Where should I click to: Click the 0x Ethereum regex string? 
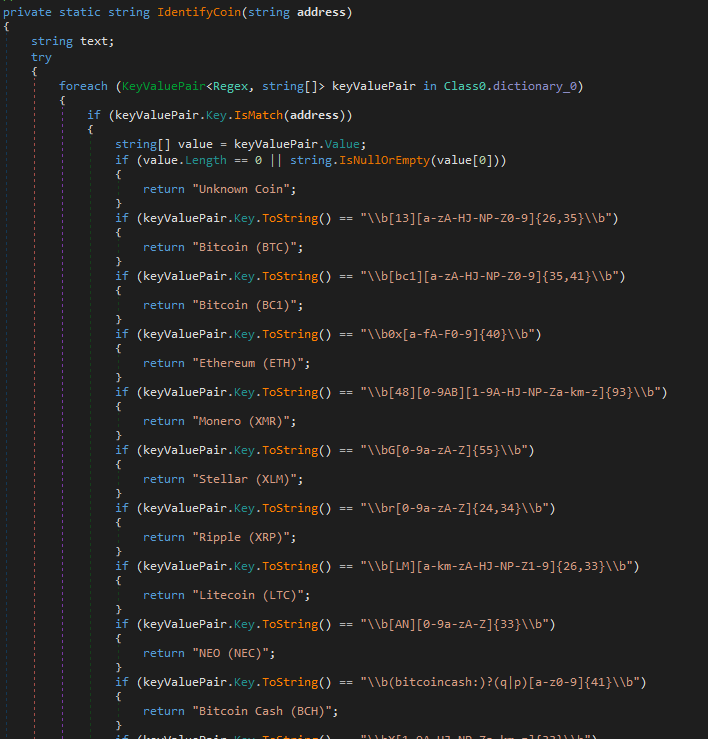click(x=447, y=334)
